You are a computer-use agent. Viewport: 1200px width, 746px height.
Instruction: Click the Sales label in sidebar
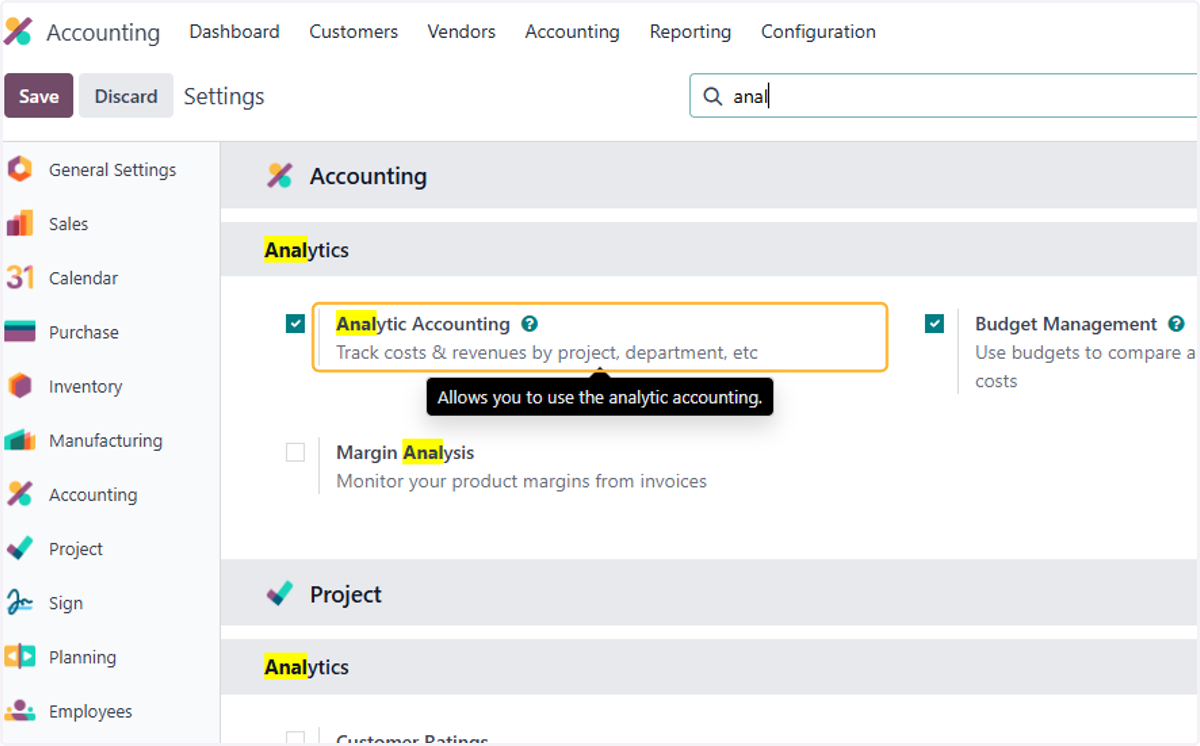coord(68,224)
